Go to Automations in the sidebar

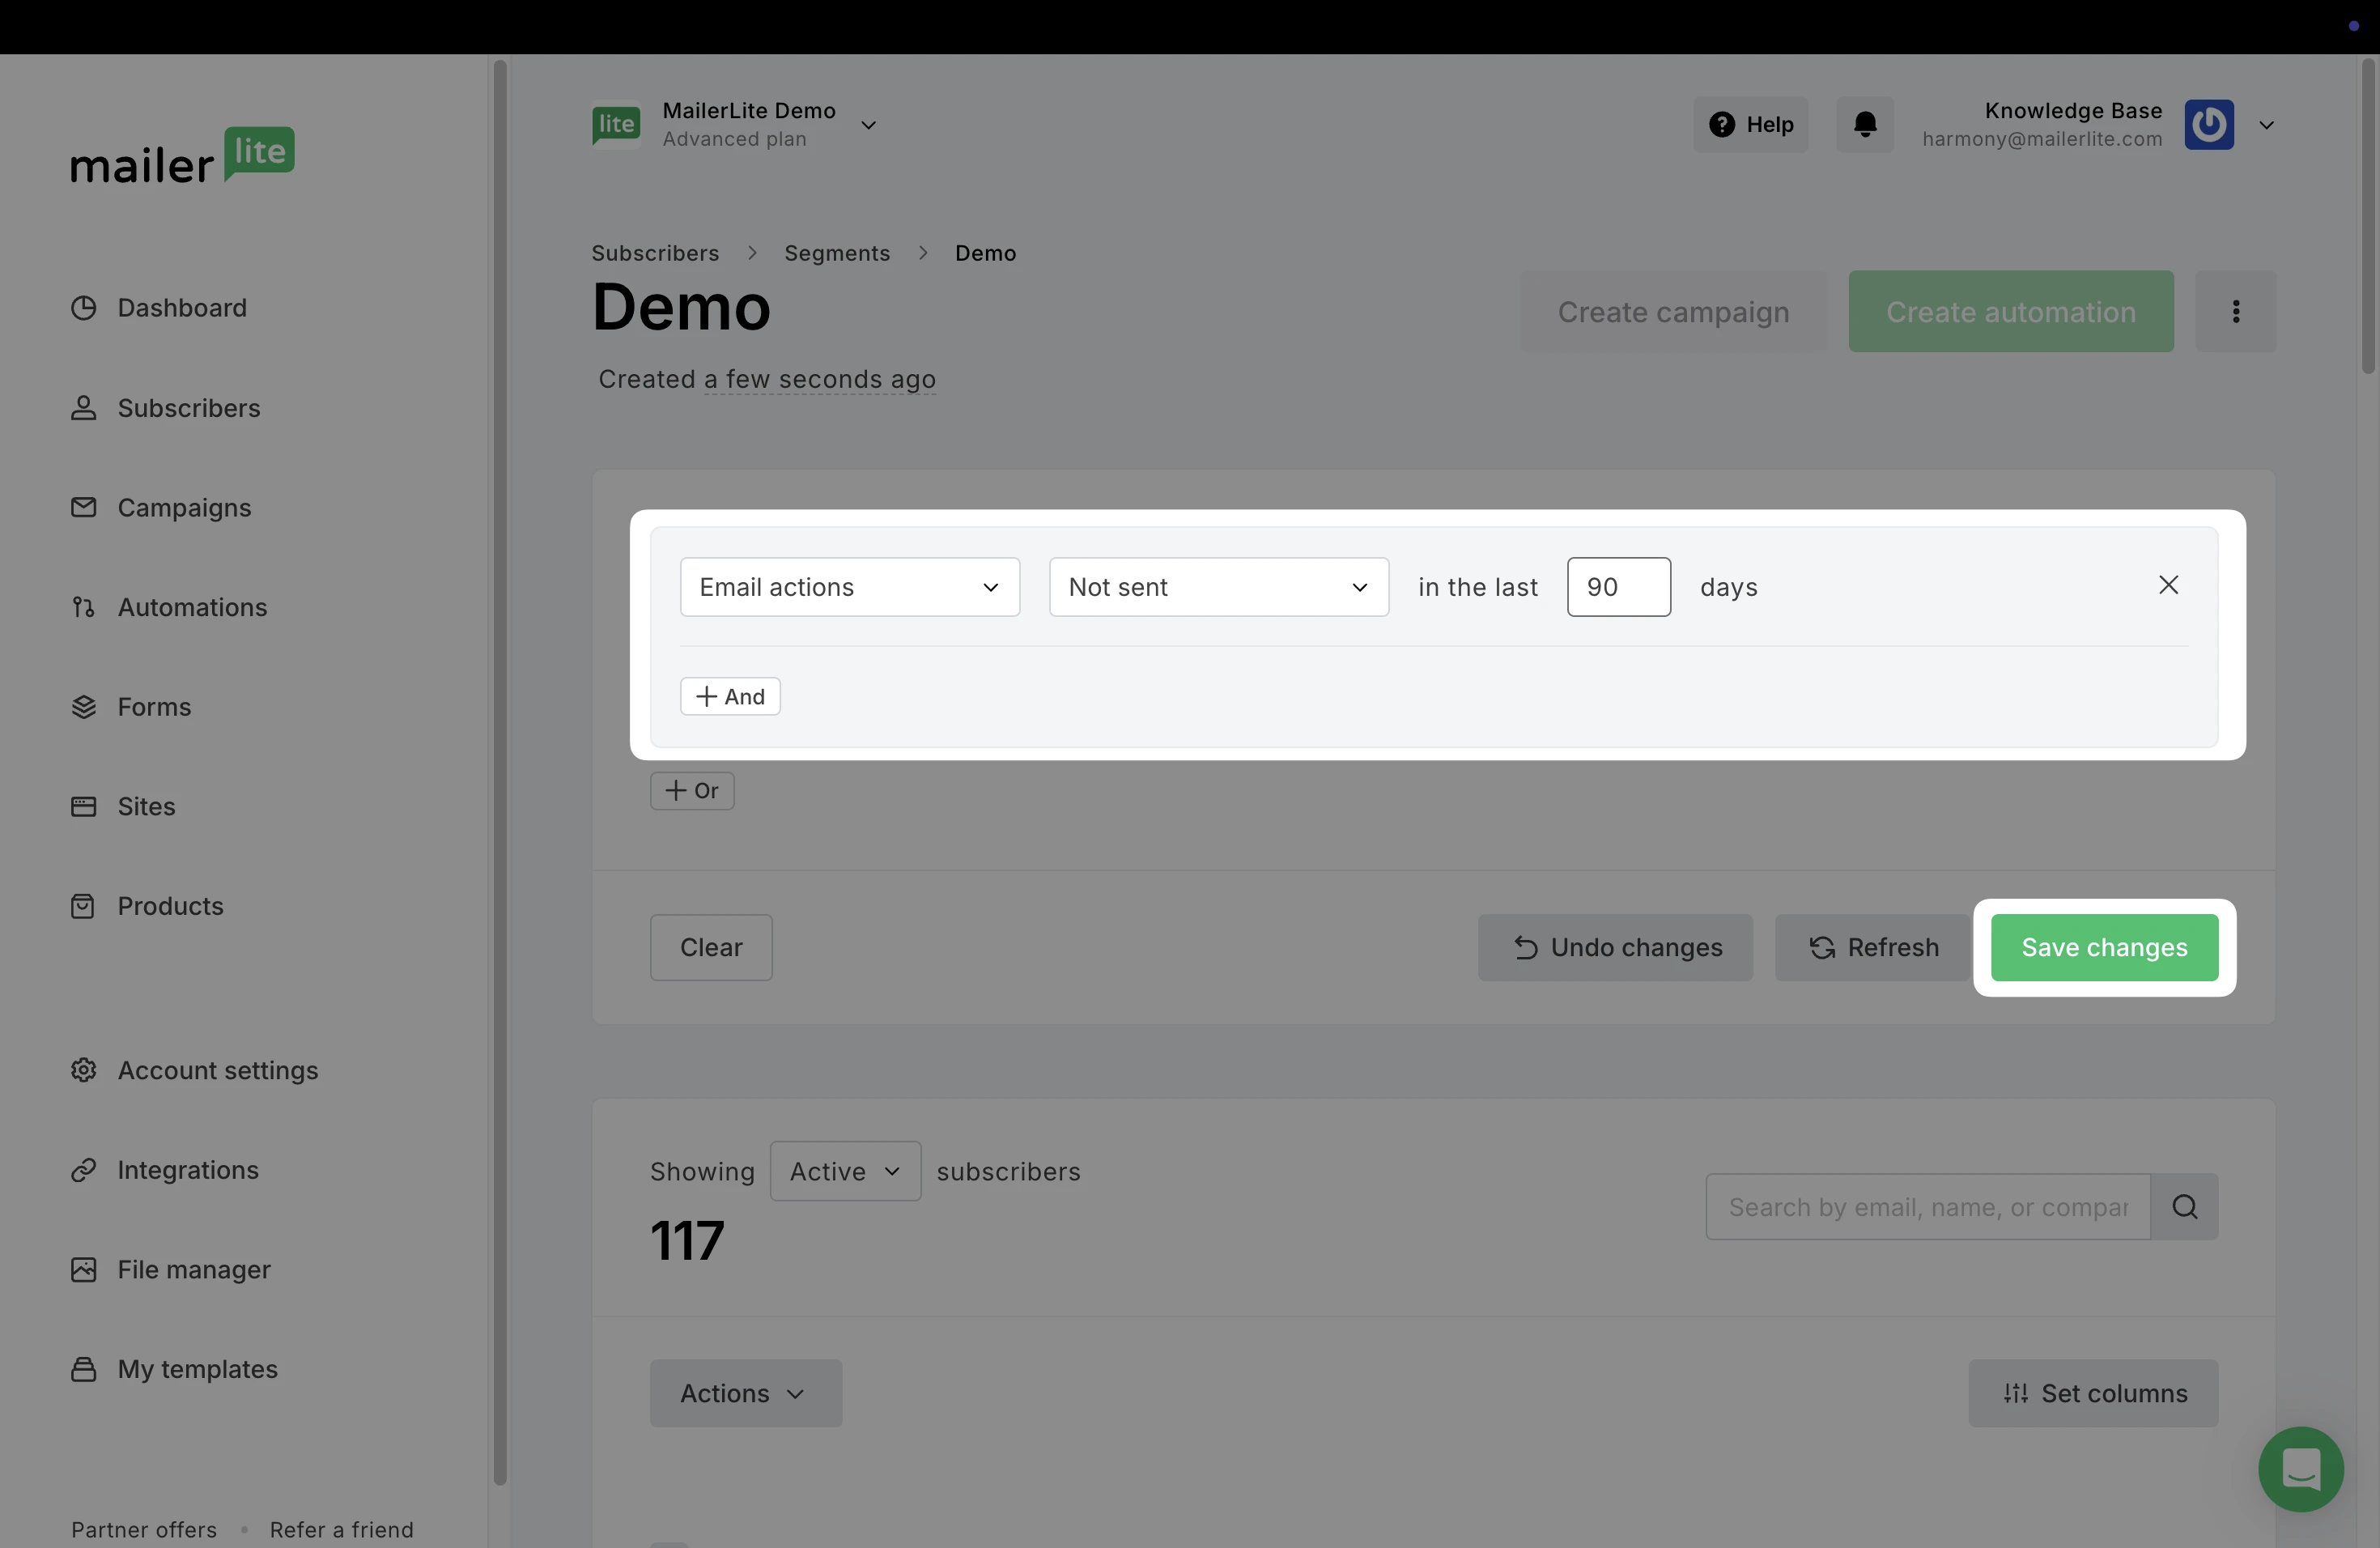[x=192, y=607]
